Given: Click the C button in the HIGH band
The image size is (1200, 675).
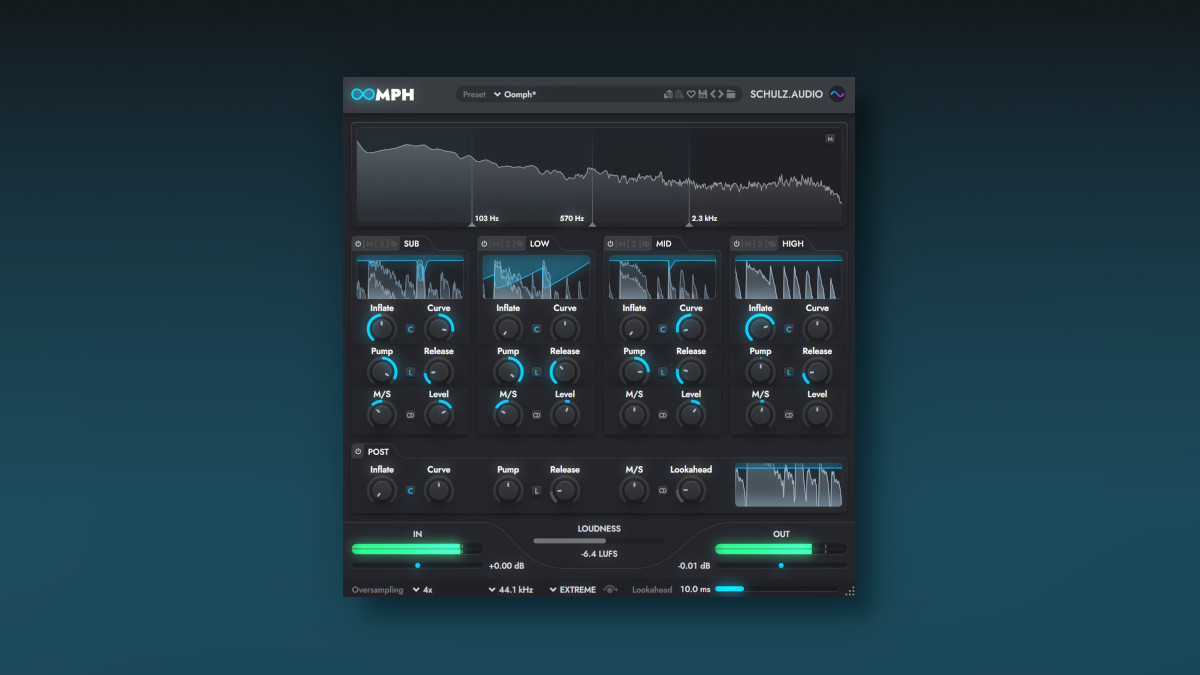Looking at the screenshot, I should coord(788,329).
